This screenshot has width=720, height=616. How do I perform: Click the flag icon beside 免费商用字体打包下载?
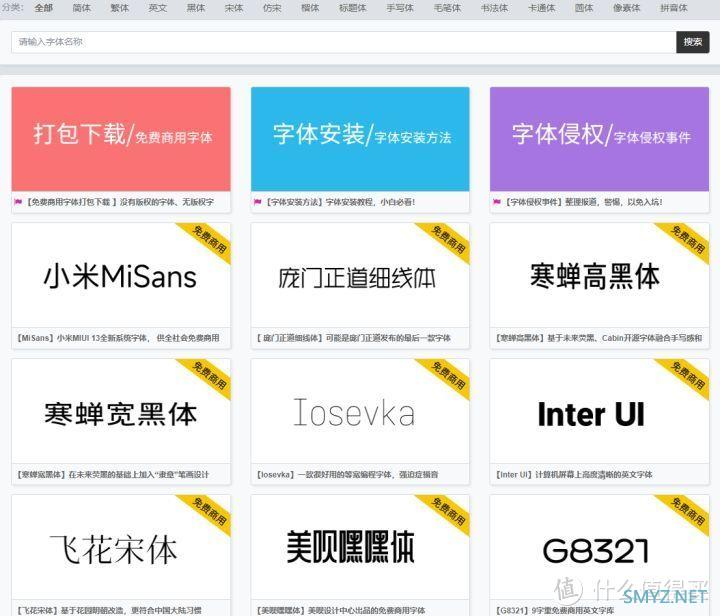18,202
